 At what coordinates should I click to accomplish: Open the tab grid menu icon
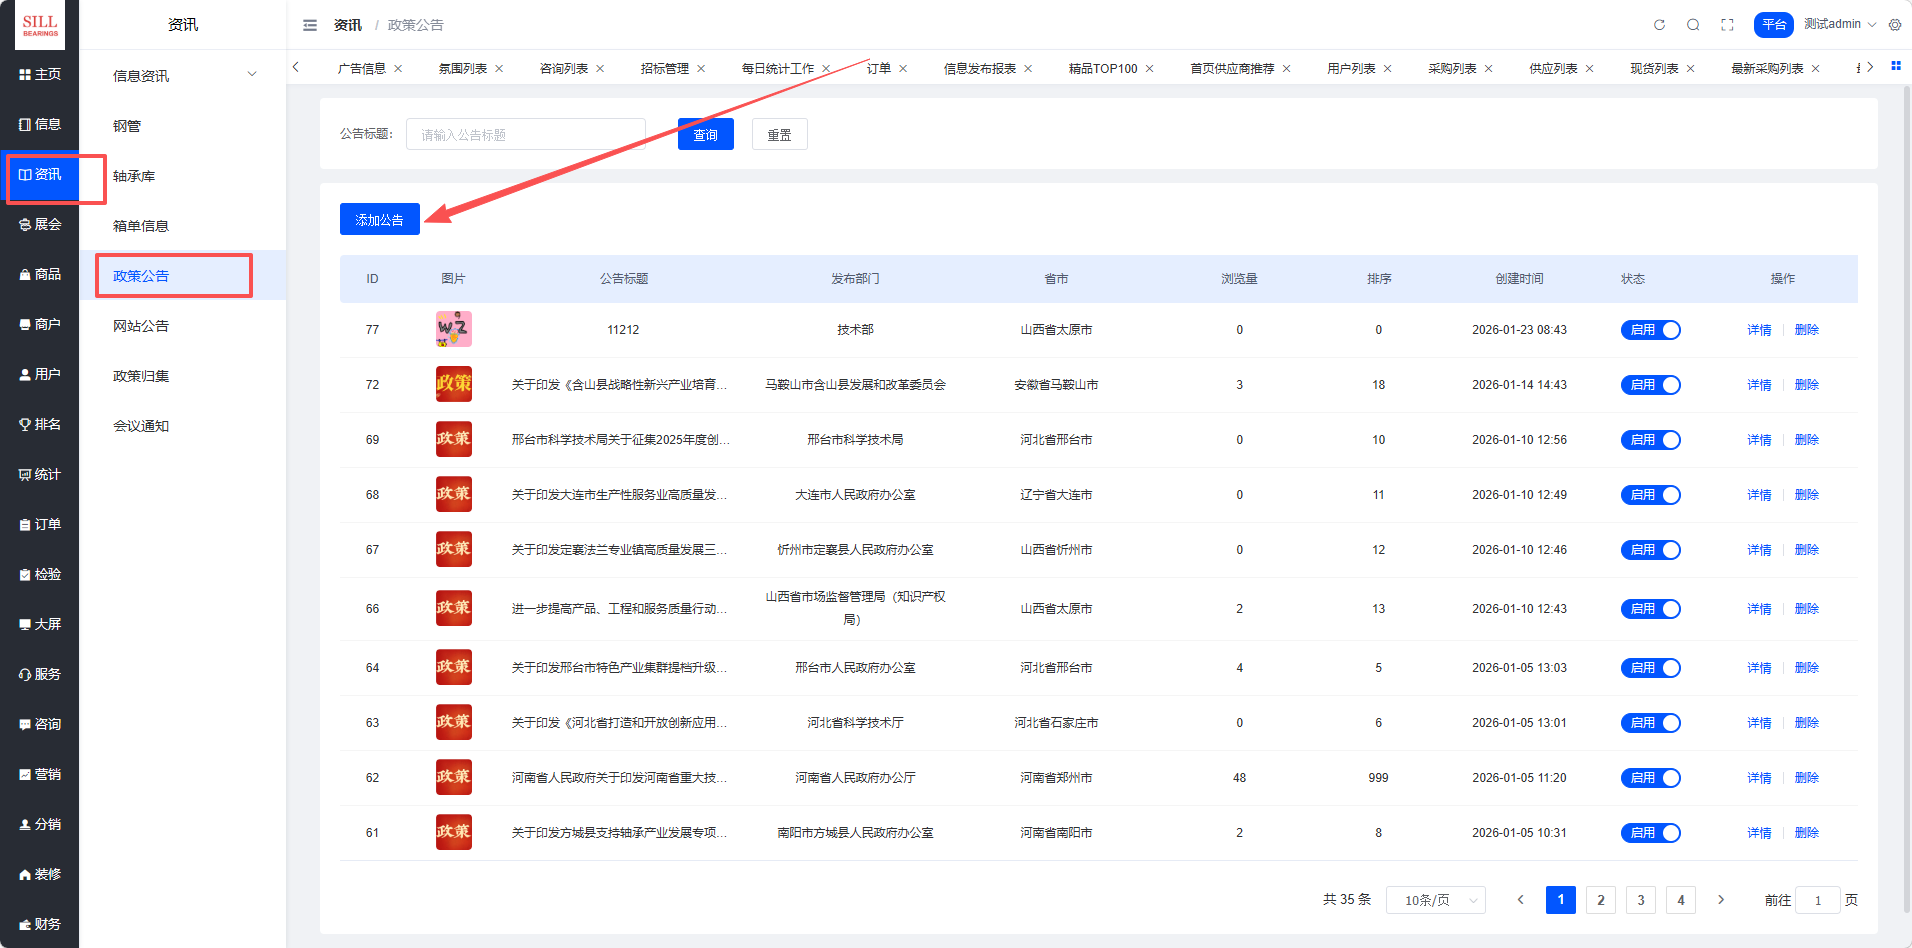click(x=1896, y=66)
